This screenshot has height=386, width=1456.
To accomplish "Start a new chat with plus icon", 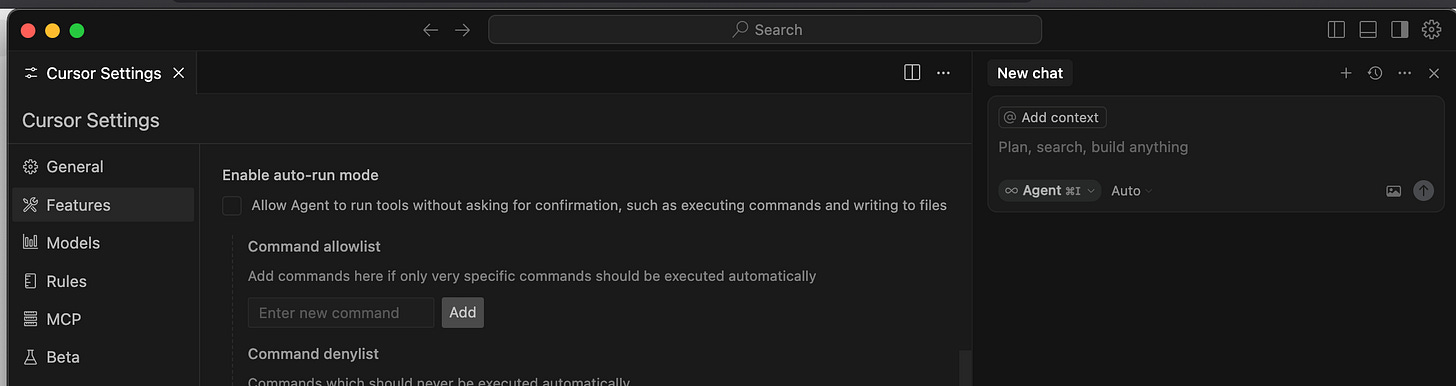I will pos(1346,73).
